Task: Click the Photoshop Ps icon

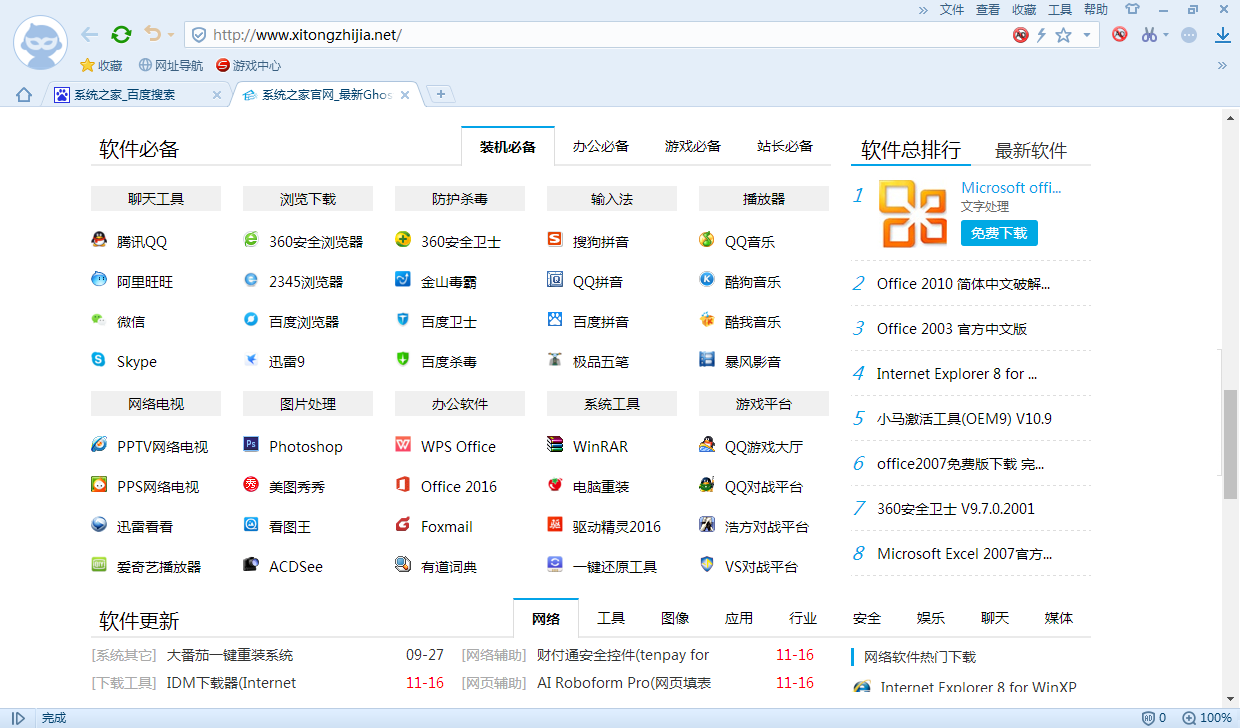Action: click(x=251, y=445)
